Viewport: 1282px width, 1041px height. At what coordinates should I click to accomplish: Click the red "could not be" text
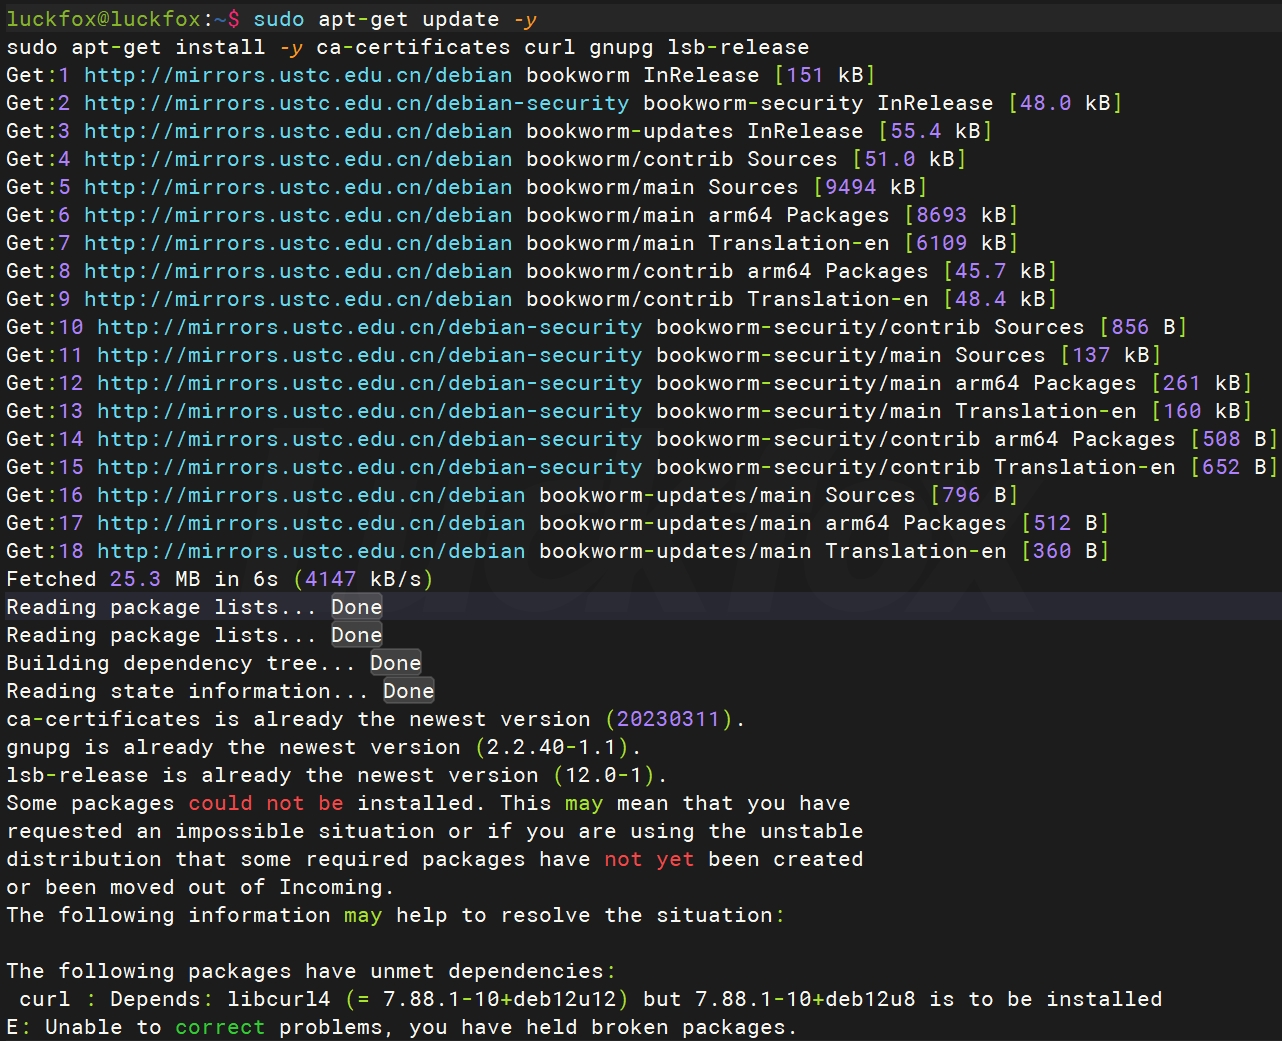[265, 803]
